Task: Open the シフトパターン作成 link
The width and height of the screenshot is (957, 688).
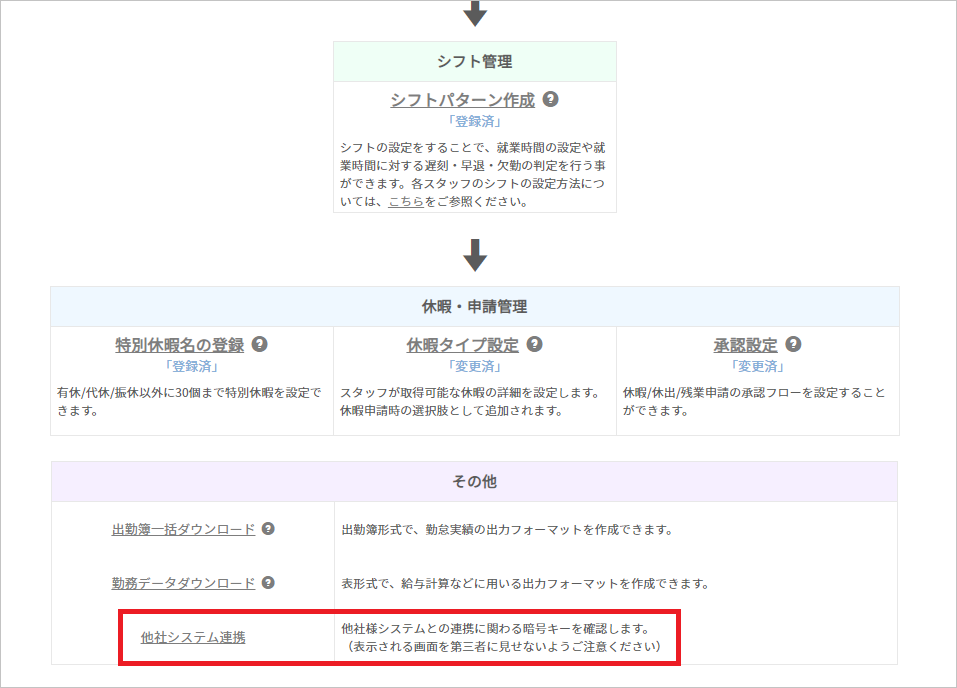Action: point(462,101)
